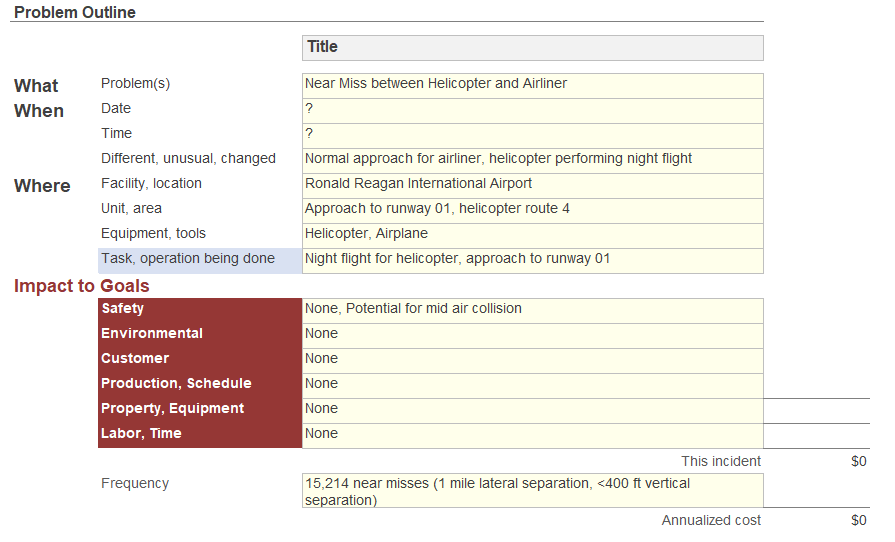The width and height of the screenshot is (895, 542).
Task: Select the Unit, area value field
Action: tap(532, 210)
